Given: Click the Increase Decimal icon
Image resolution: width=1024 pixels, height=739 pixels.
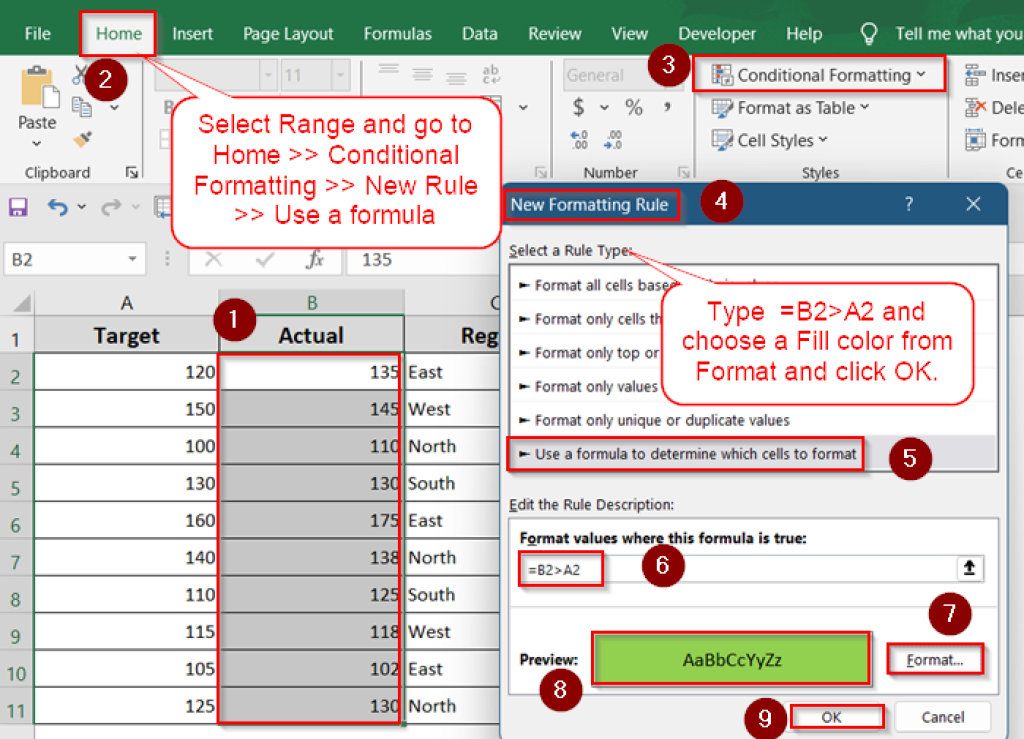Looking at the screenshot, I should (x=578, y=138).
